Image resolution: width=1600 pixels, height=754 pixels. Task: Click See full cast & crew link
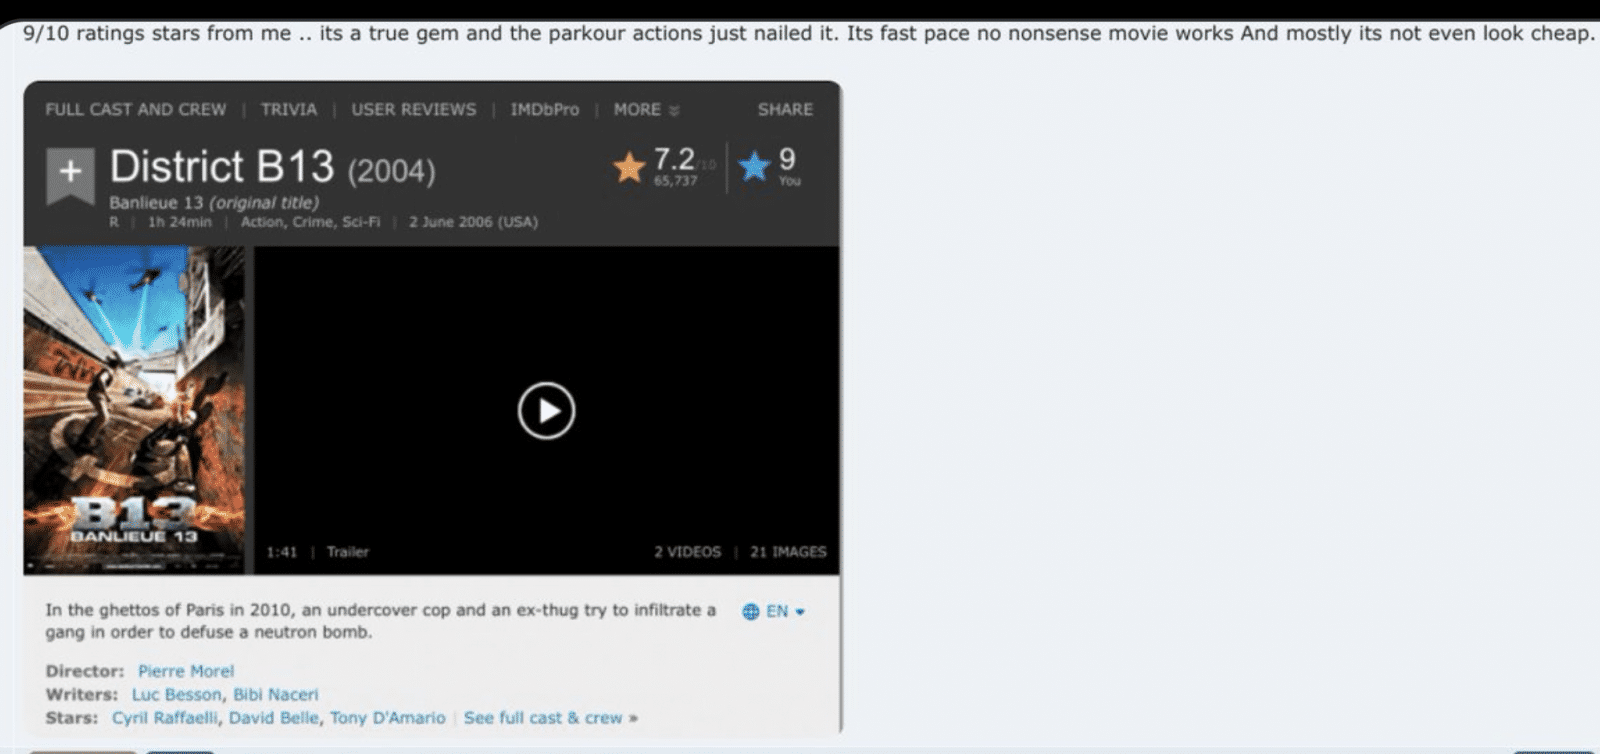pos(550,718)
